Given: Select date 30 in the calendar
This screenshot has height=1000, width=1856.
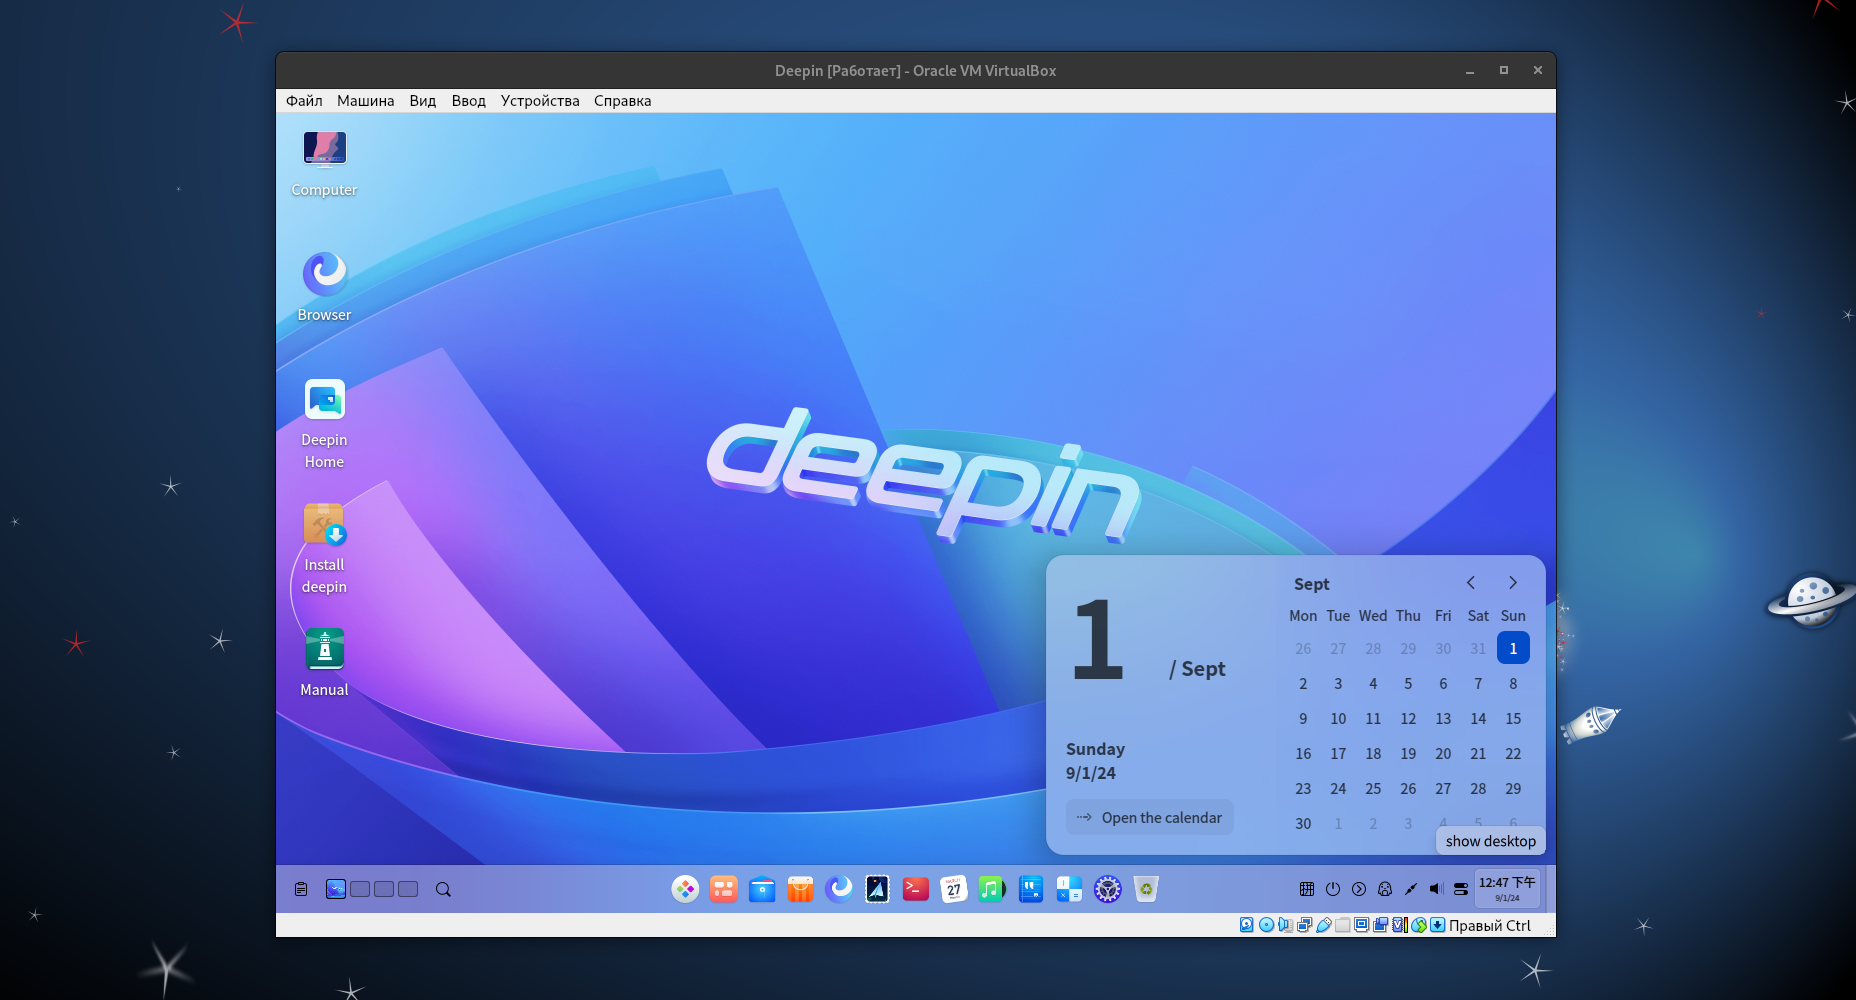Looking at the screenshot, I should (1303, 823).
